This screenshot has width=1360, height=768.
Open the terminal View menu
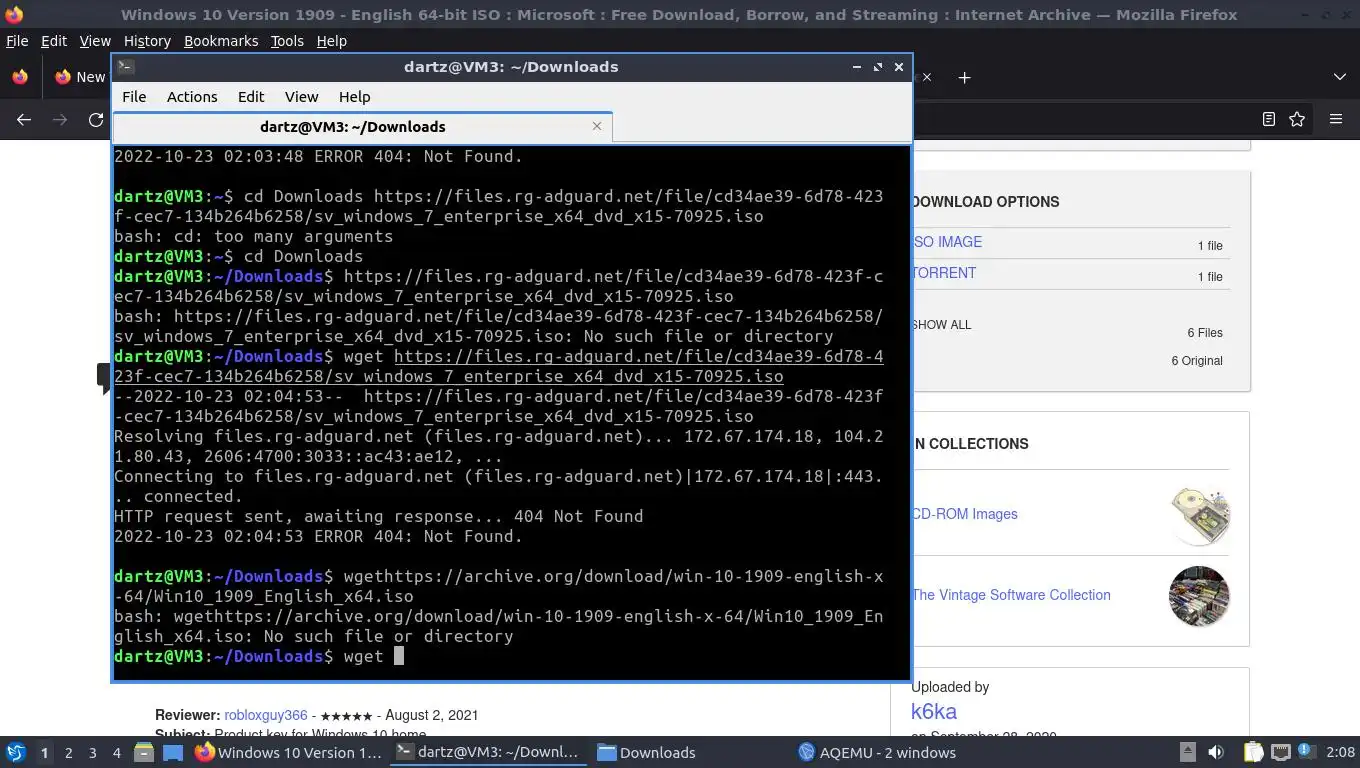[301, 97]
